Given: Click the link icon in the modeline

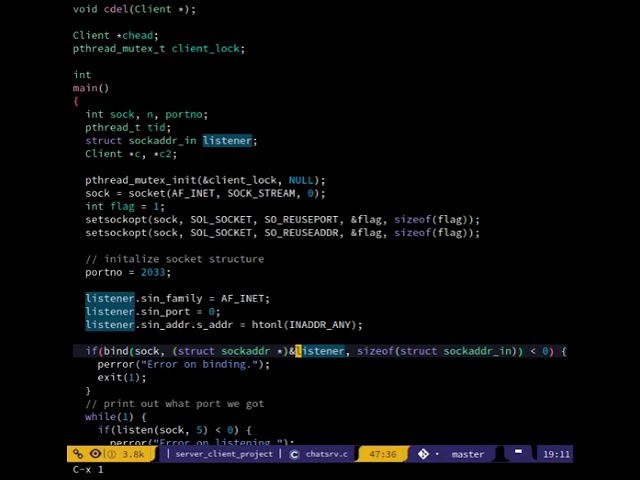Looking at the screenshot, I should tap(78, 454).
